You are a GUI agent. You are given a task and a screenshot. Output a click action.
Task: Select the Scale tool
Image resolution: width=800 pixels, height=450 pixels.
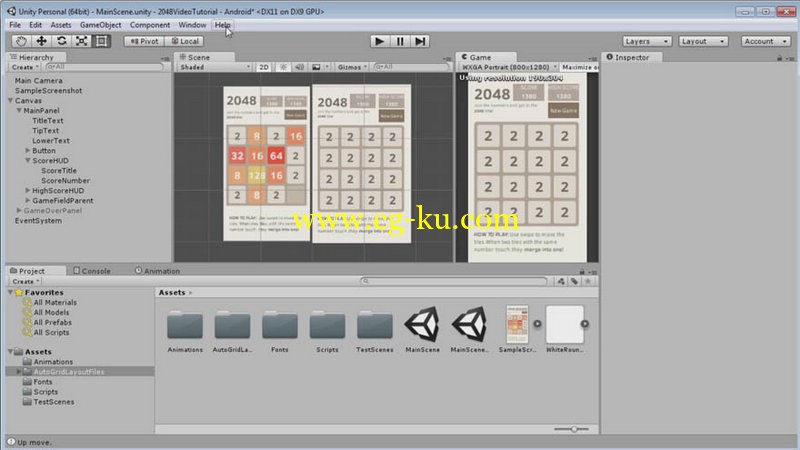(81, 41)
